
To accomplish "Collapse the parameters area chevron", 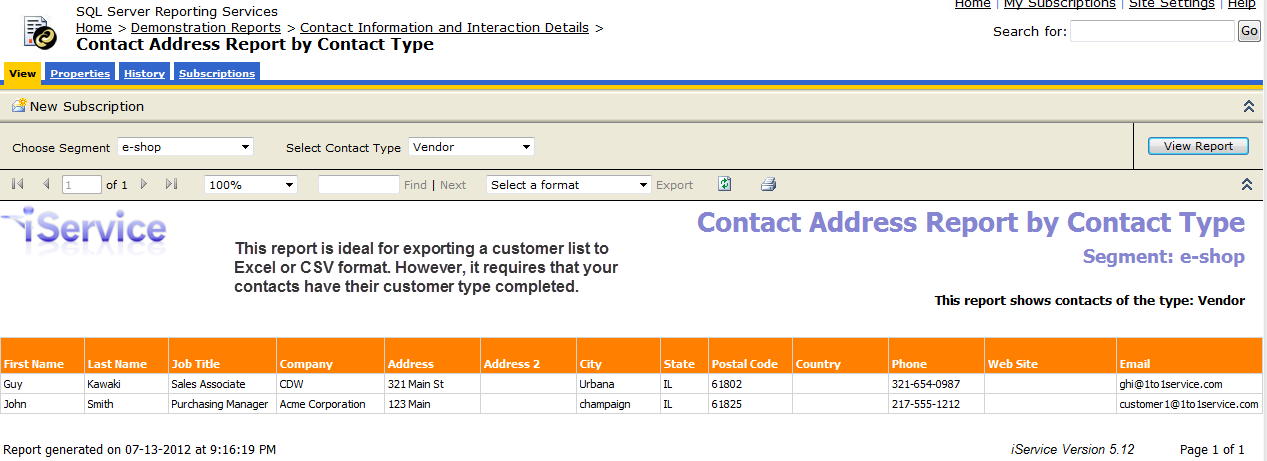I will coord(1248,106).
